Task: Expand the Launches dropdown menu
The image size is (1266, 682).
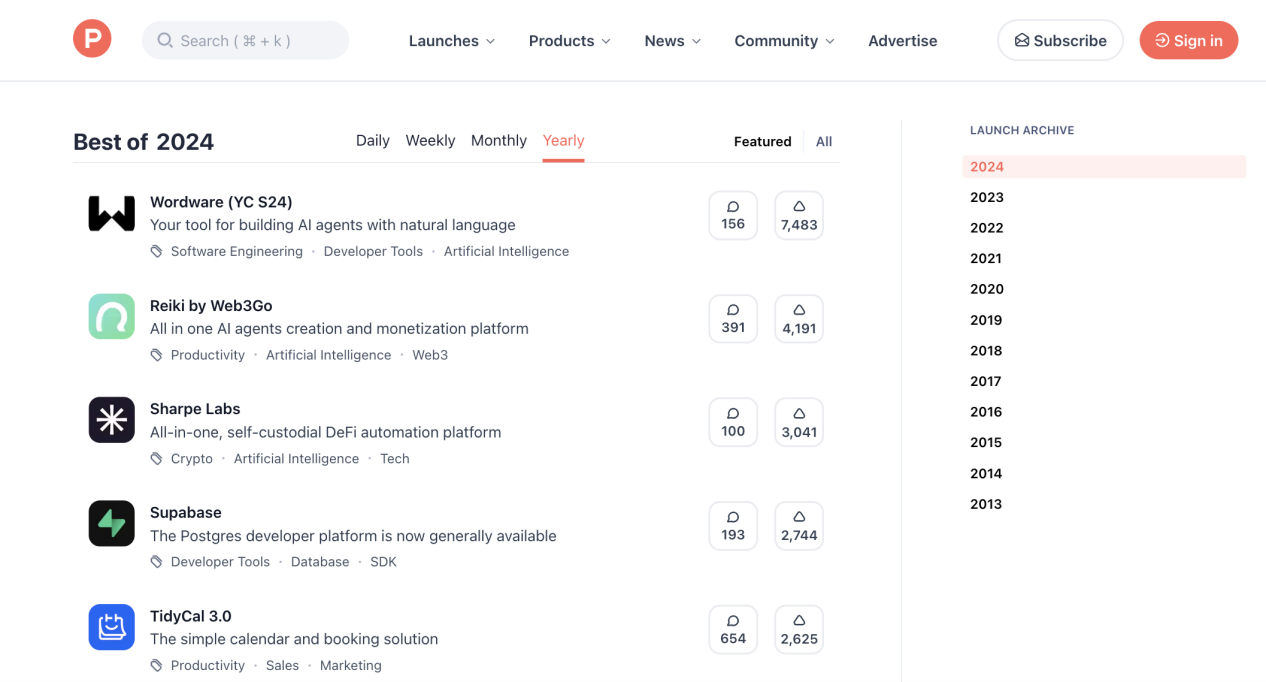Action: 452,41
